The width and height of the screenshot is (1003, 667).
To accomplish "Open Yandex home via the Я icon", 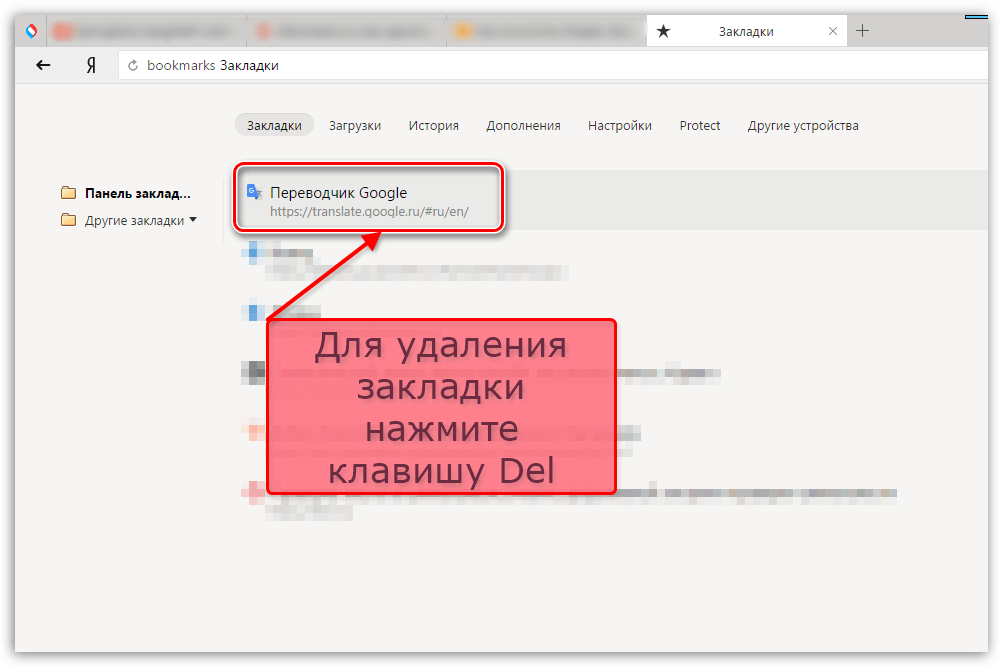I will click(x=91, y=66).
